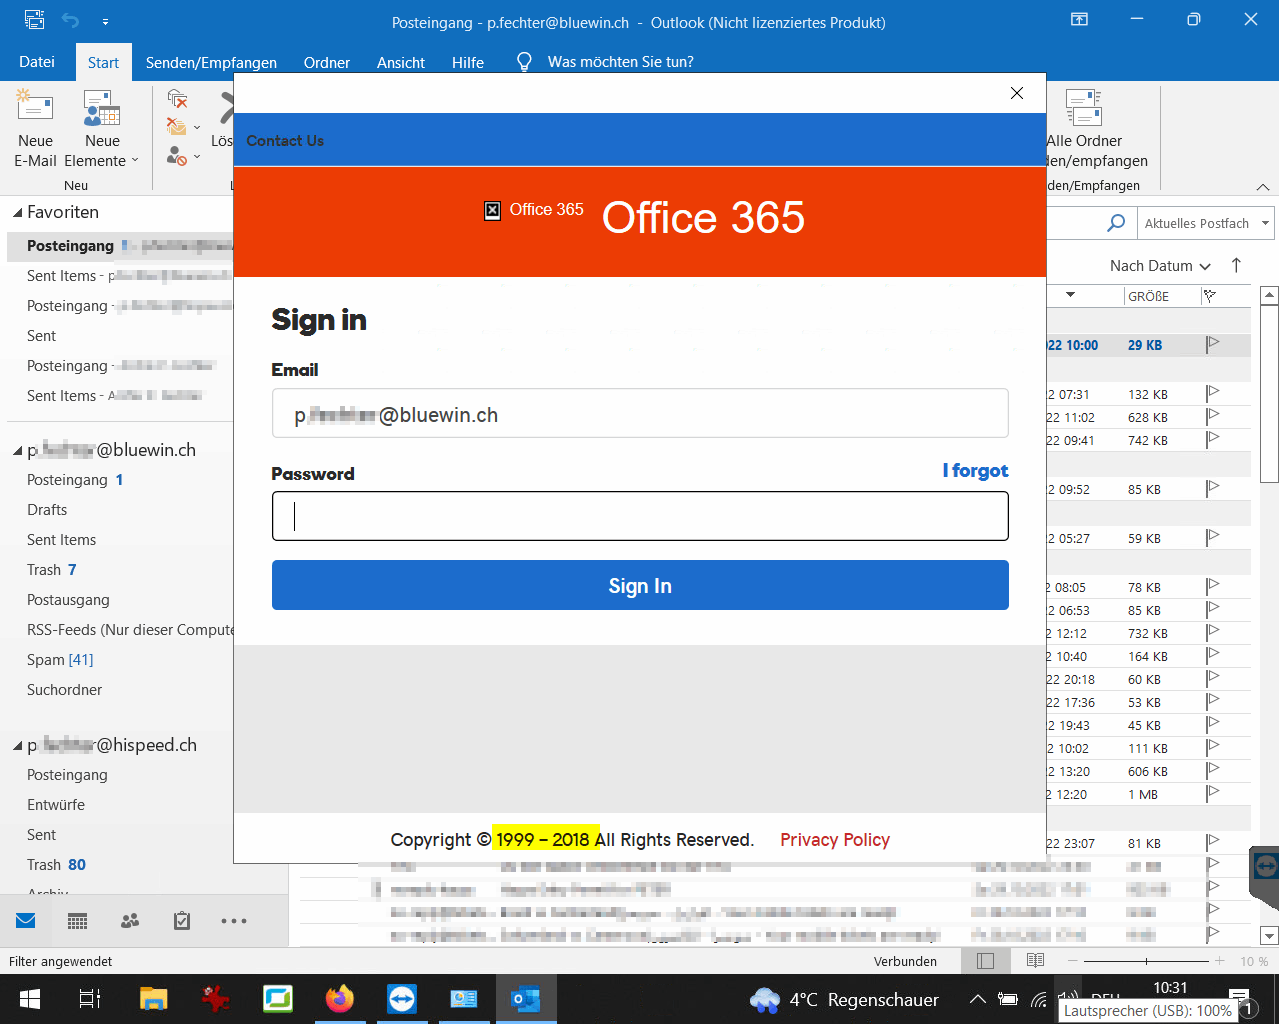Create a new email with Neue E-Mail
Viewport: 1279px width, 1024px height.
[35, 128]
